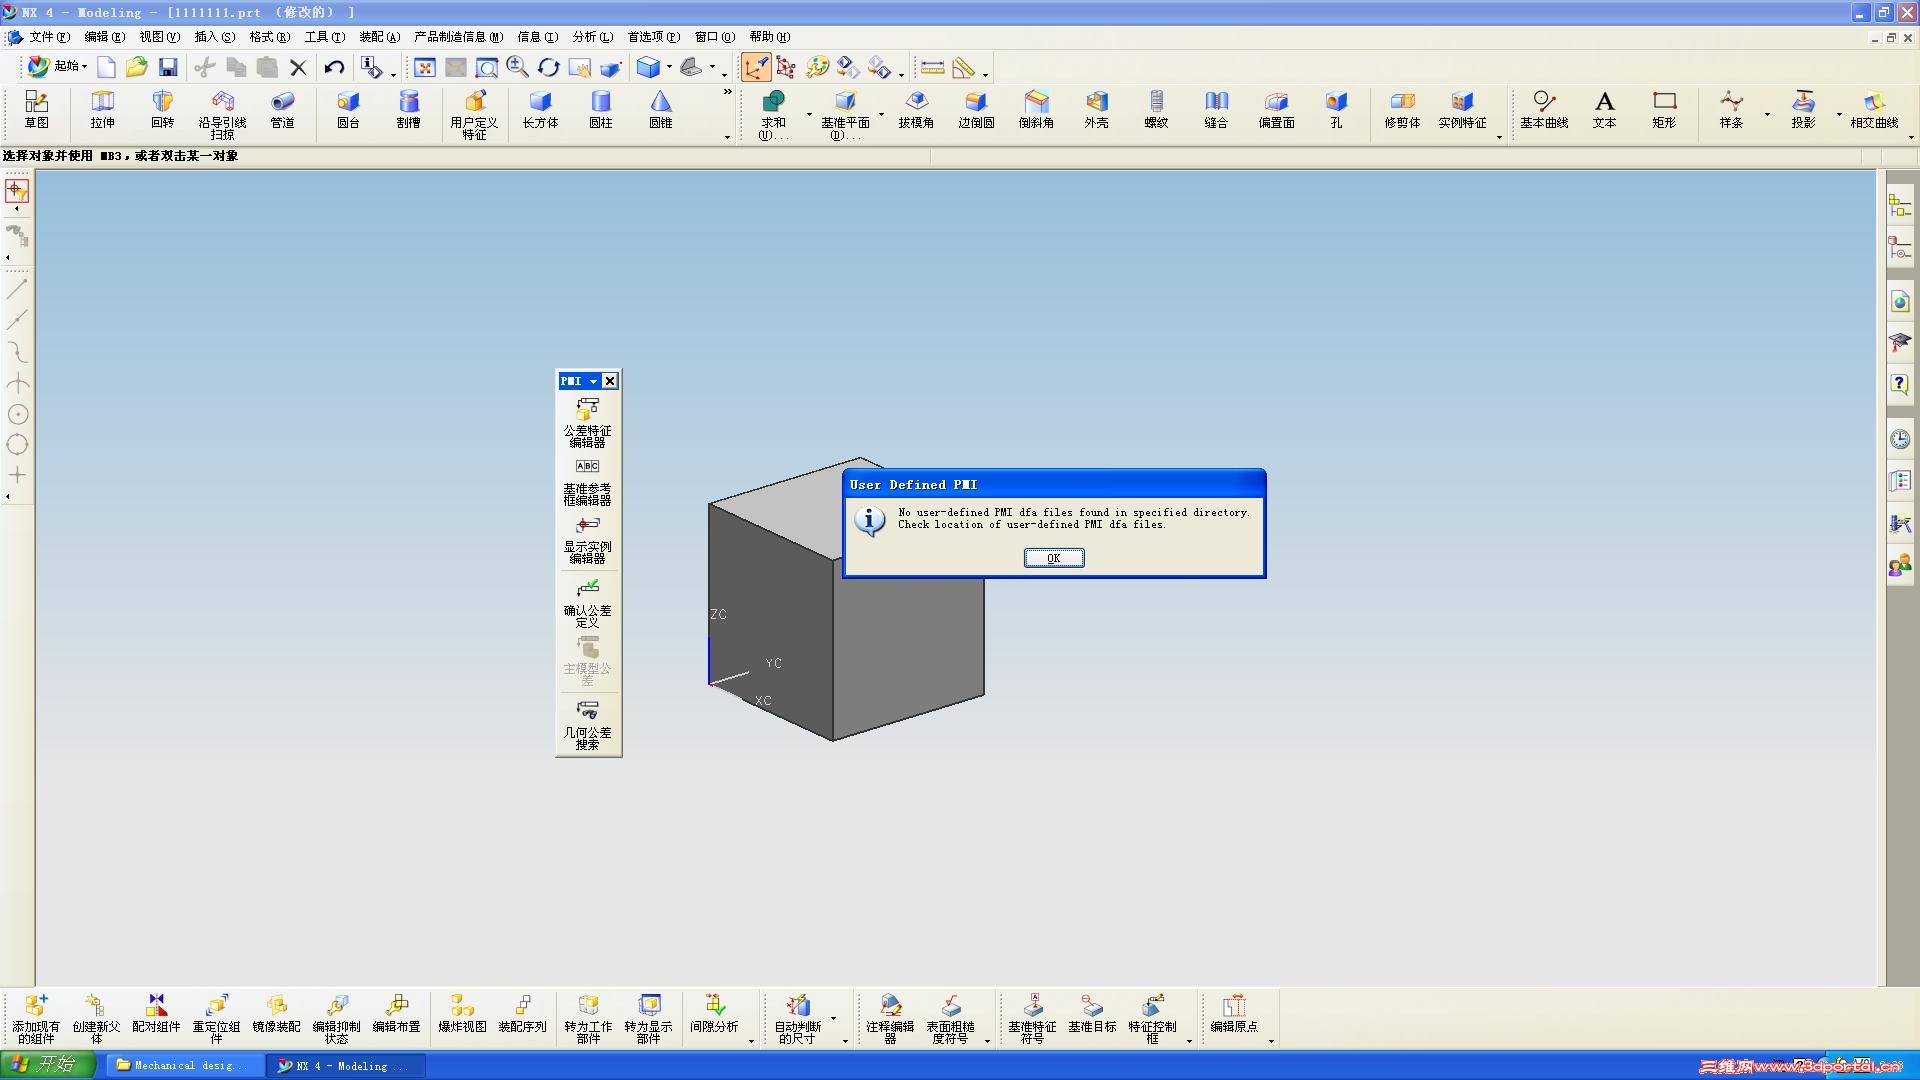Open the 插入(S) menu
1920x1080 pixels.
pos(214,37)
